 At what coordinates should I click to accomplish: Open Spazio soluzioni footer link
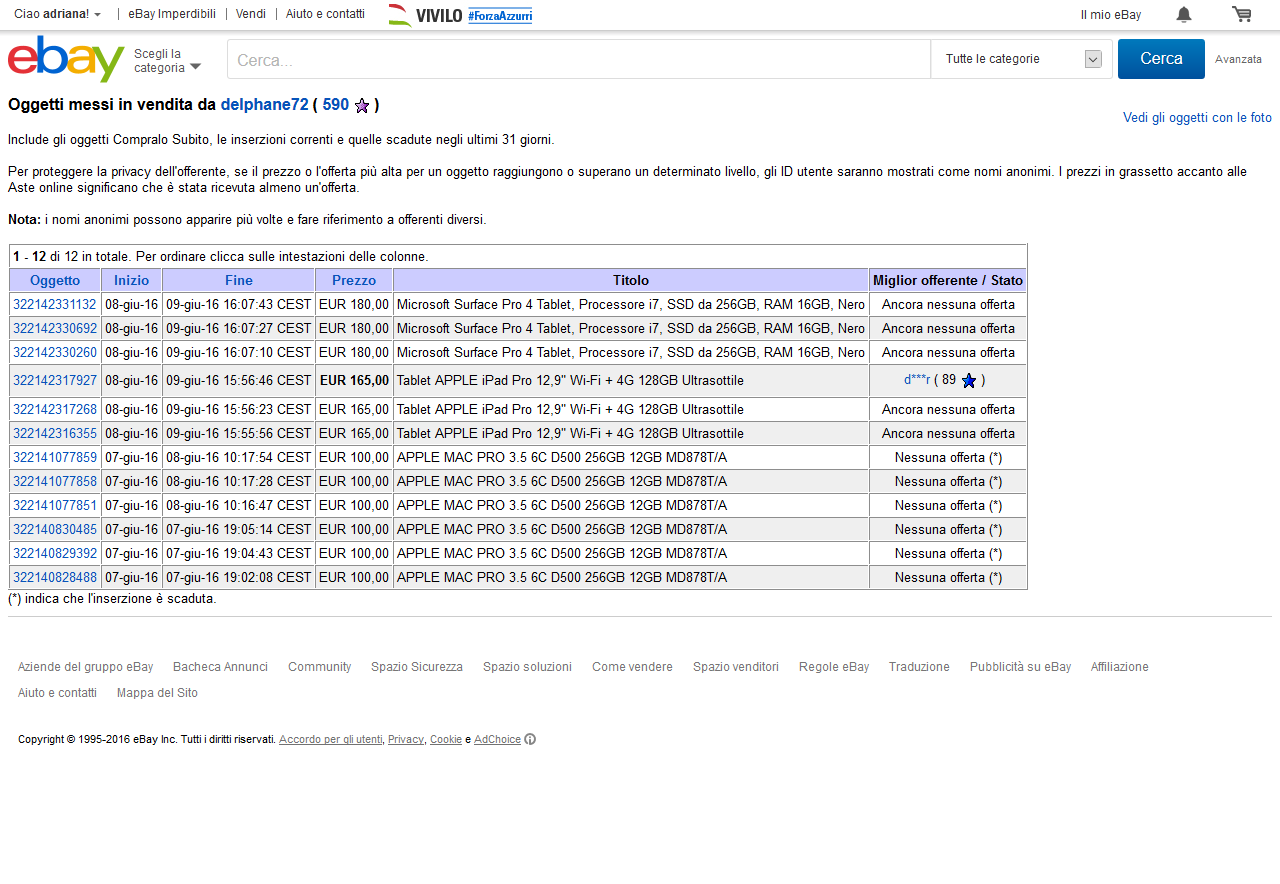click(x=527, y=667)
